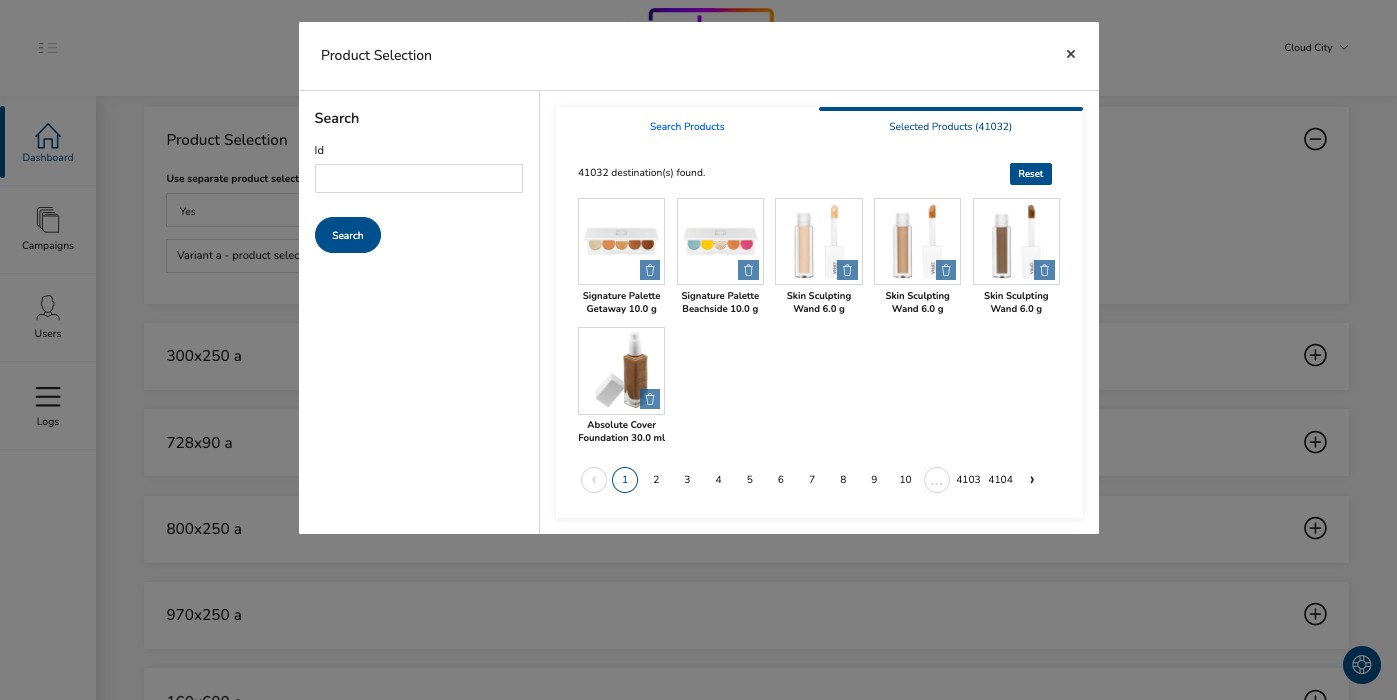Select the Selected Products (41032) tab
Image resolution: width=1397 pixels, height=700 pixels.
click(x=950, y=127)
